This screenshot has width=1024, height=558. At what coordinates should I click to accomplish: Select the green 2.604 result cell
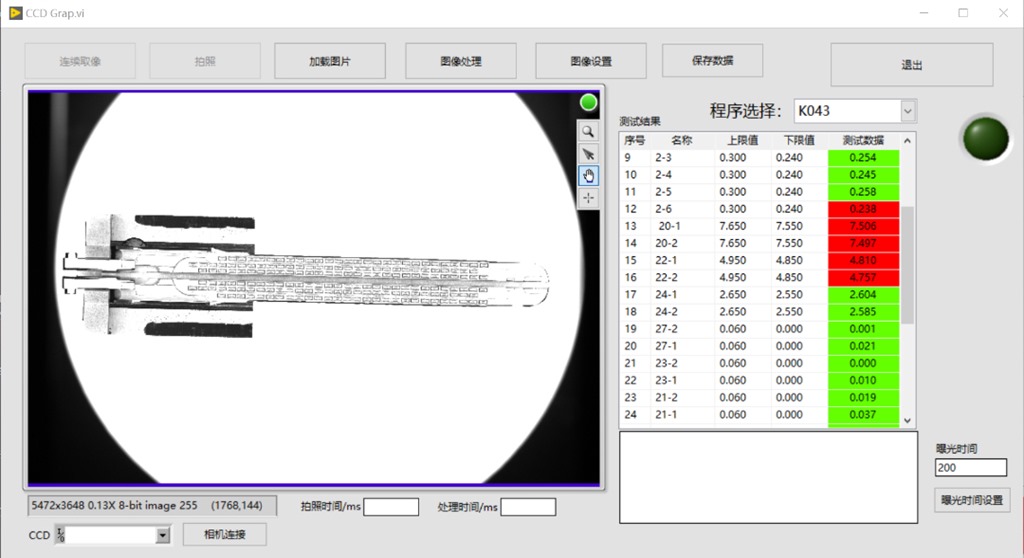tap(863, 295)
